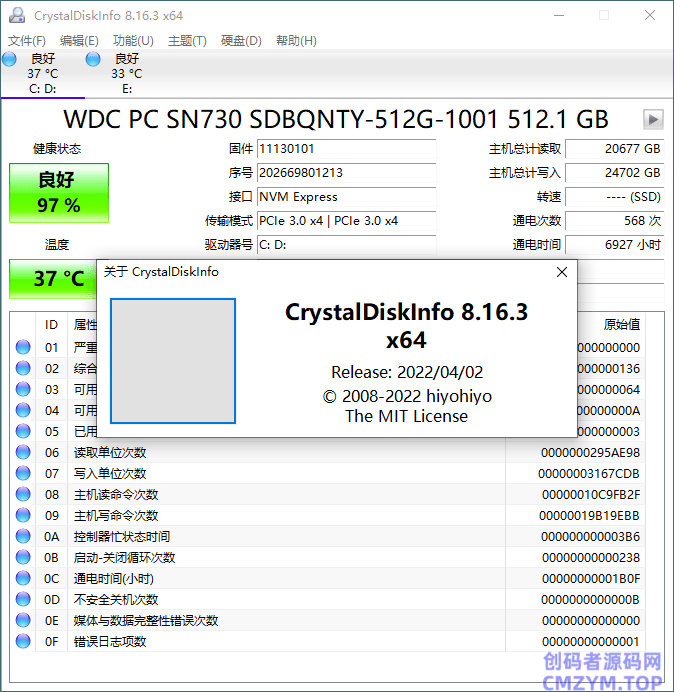Click the next disk arrow button
Image resolution: width=674 pixels, height=692 pixels.
(653, 119)
